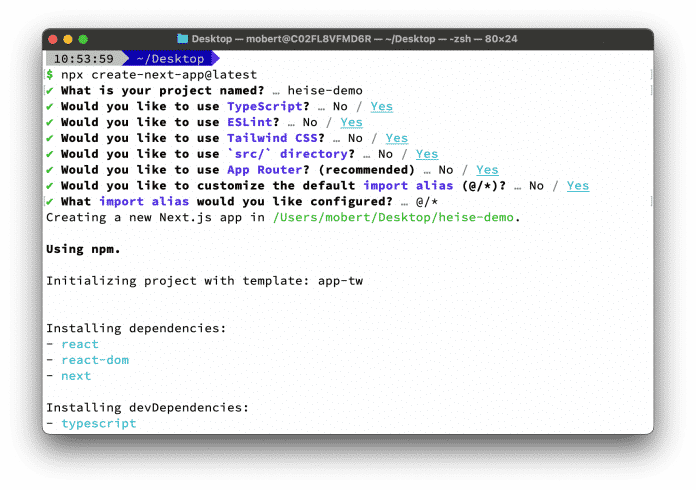This screenshot has width=696, height=490.
Task: Click the 'react' dependency entry
Action: 80,344
